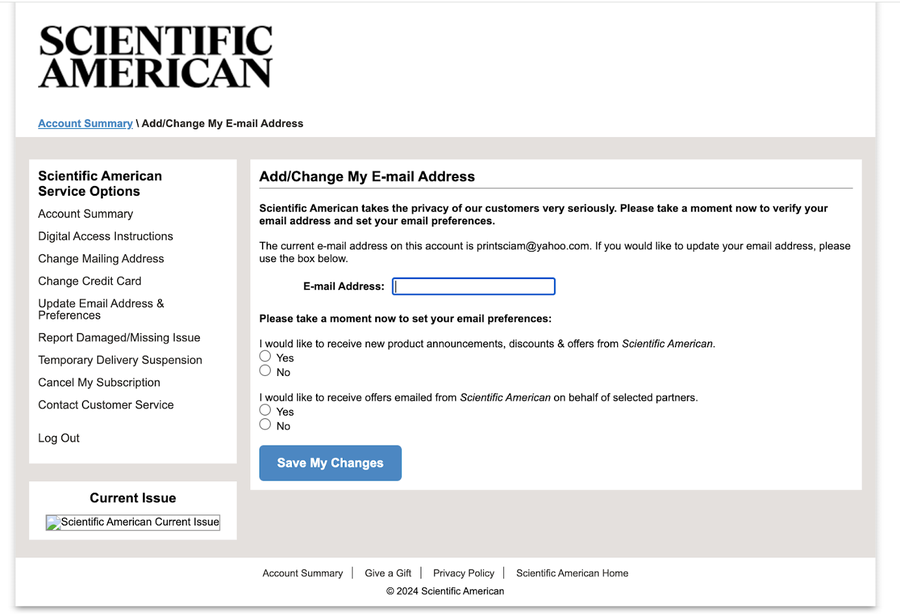Click the E-mail Address input field
Screen dimensions: 900x614
pyautogui.click(x=473, y=287)
